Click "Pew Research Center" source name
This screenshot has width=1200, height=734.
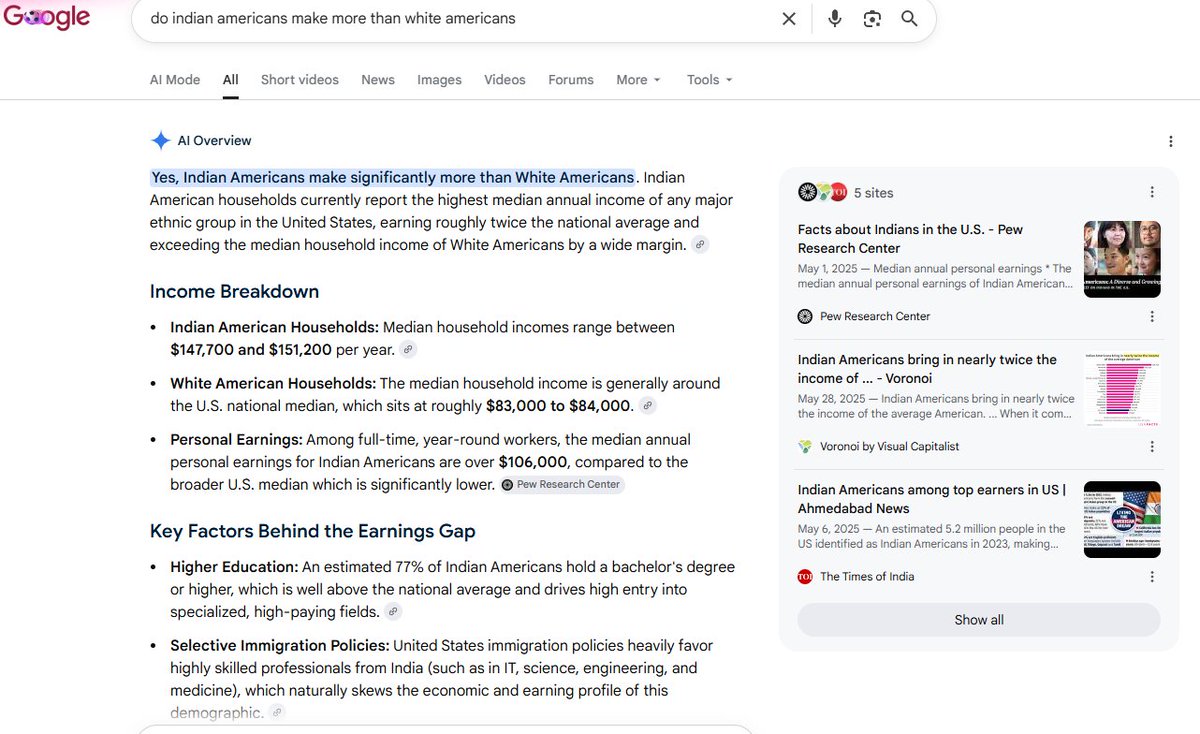(x=875, y=316)
